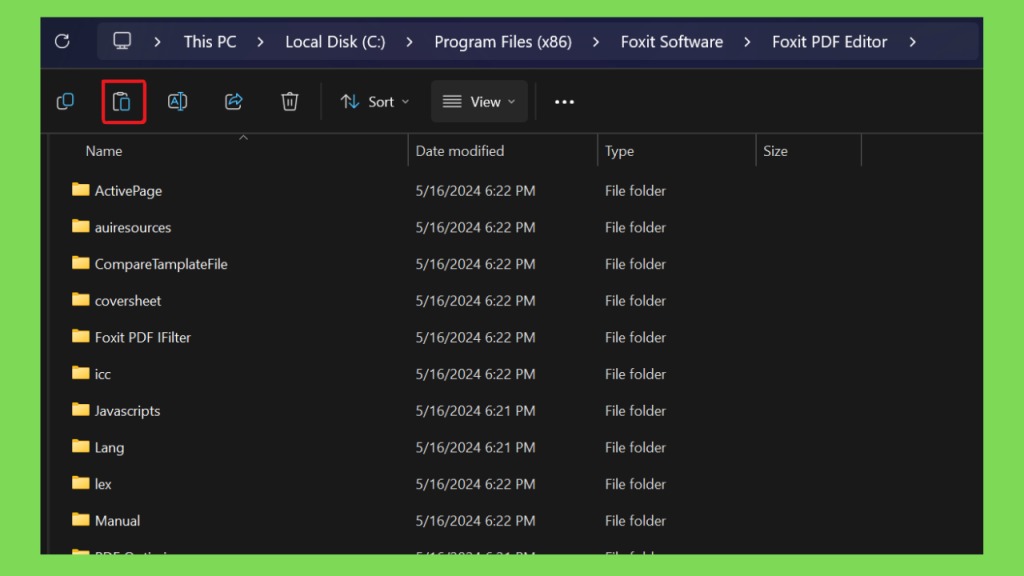This screenshot has width=1024, height=576.
Task: Click the Copy toolbar icon
Action: [x=65, y=101]
